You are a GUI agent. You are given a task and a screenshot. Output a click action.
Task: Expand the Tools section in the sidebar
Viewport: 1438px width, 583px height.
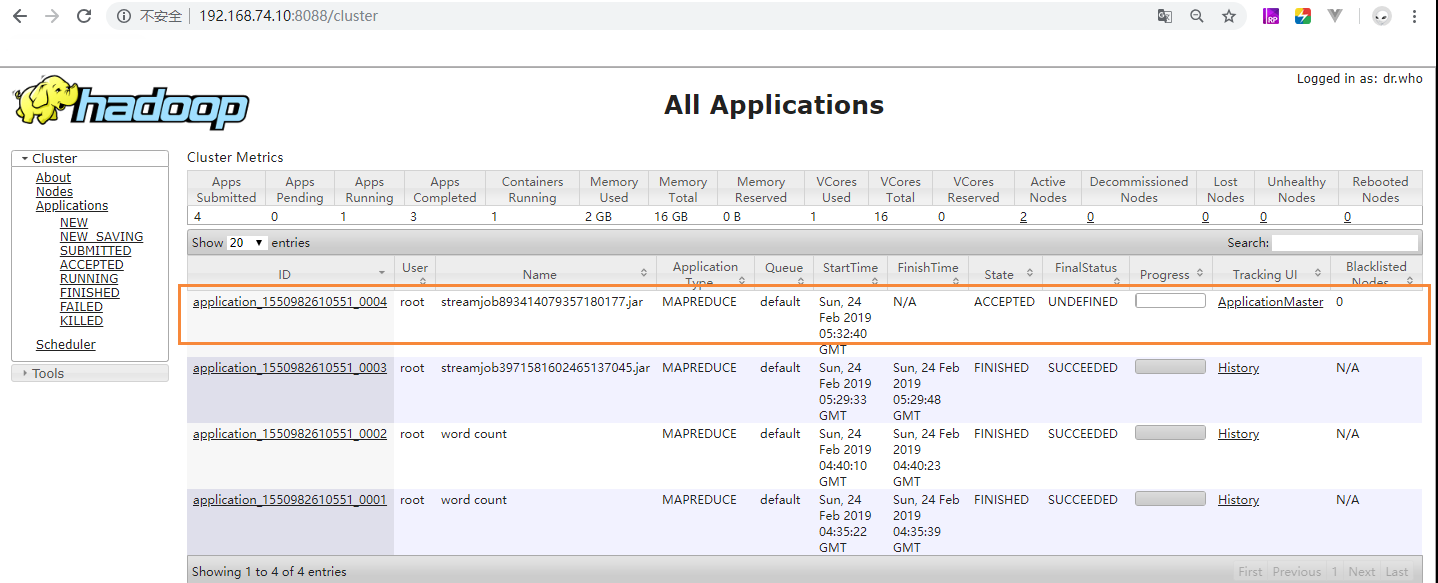coord(89,373)
